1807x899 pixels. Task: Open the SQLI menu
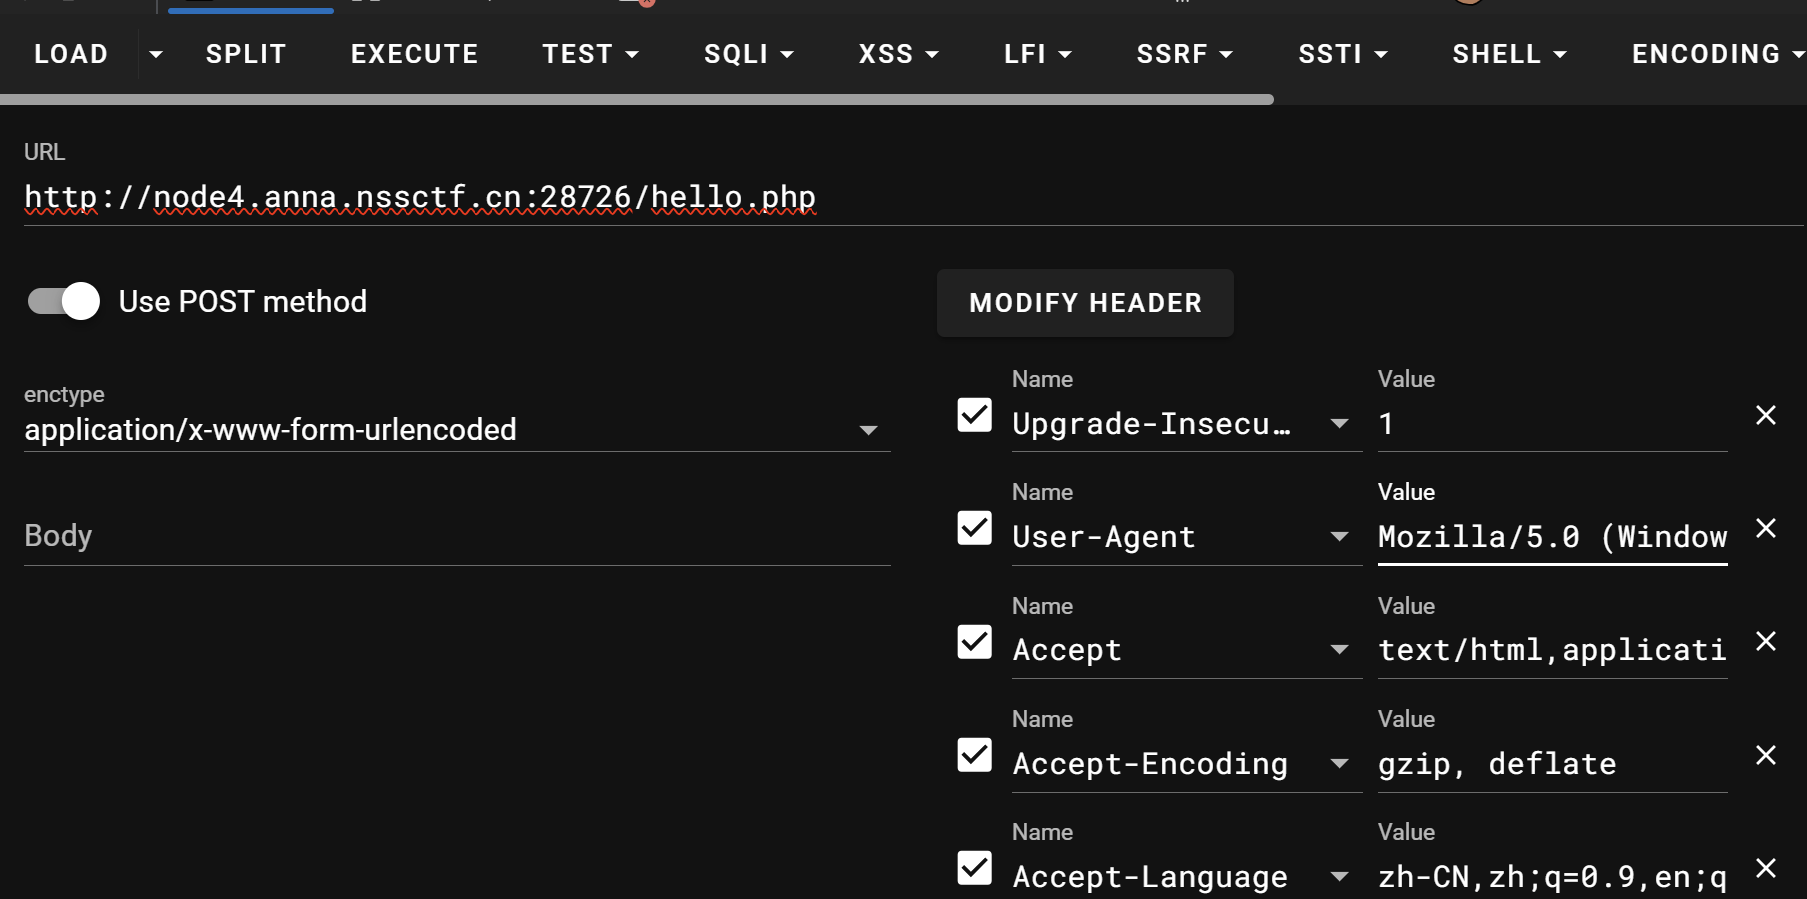[748, 54]
